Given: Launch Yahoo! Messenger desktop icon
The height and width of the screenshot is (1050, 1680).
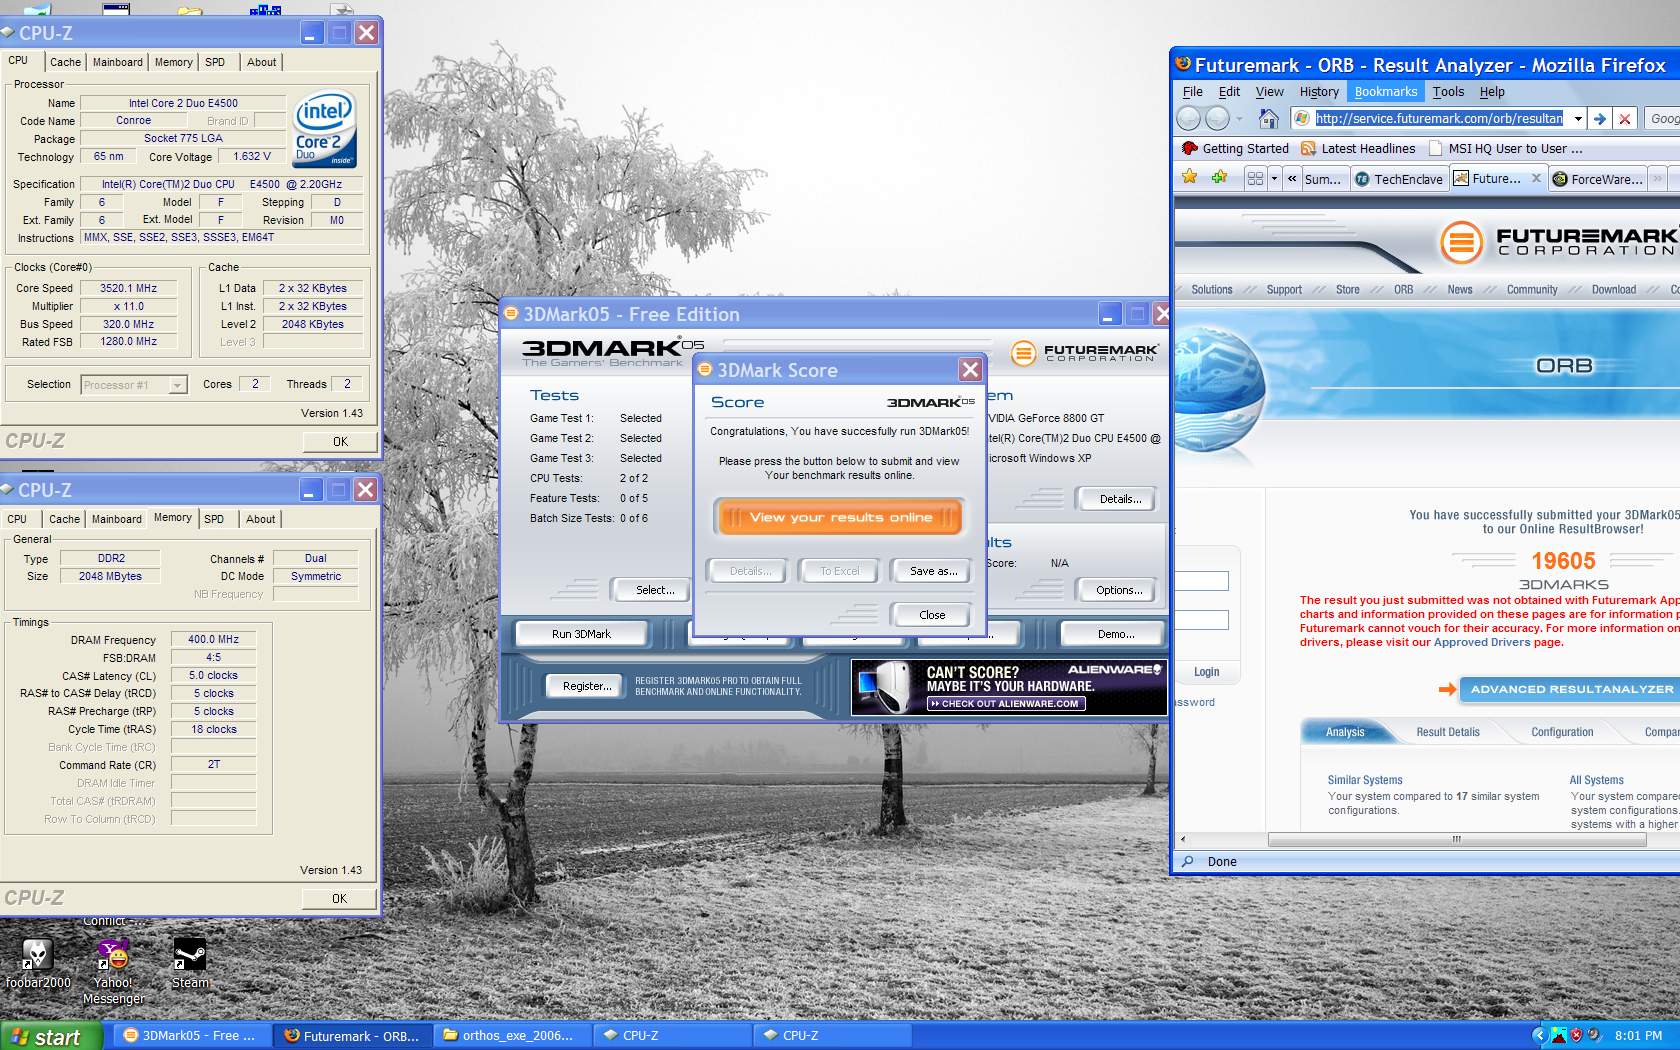Looking at the screenshot, I should point(113,971).
